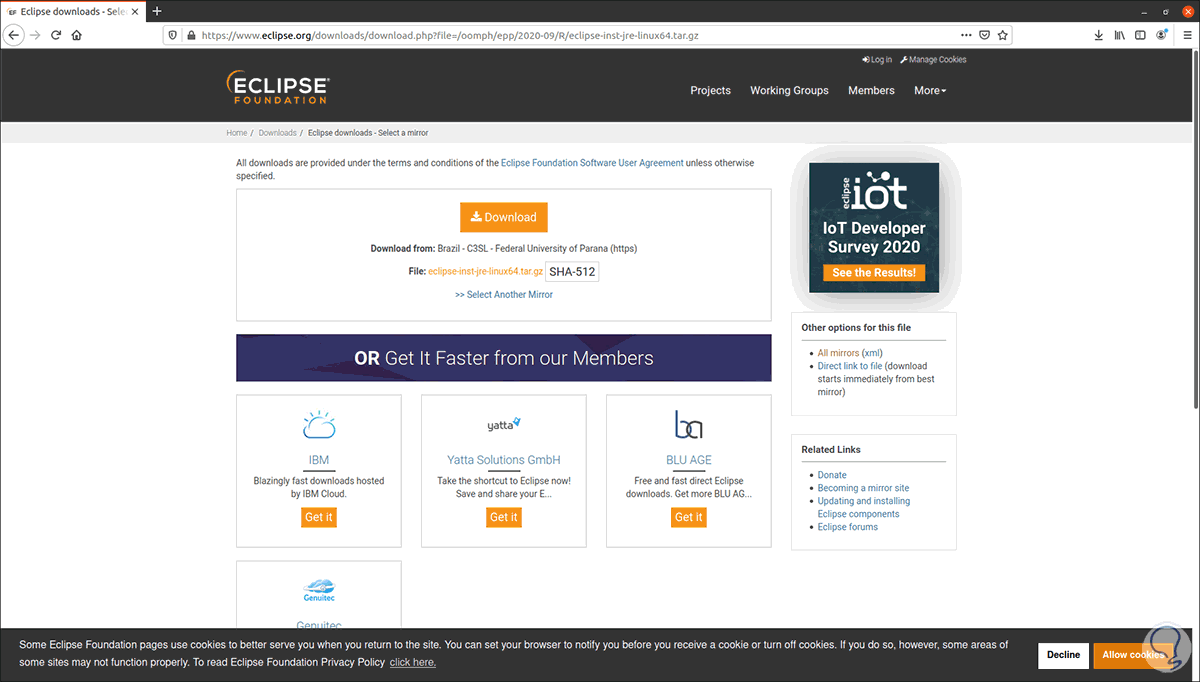Click the orange Download button
Image resolution: width=1200 pixels, height=682 pixels.
coord(504,217)
